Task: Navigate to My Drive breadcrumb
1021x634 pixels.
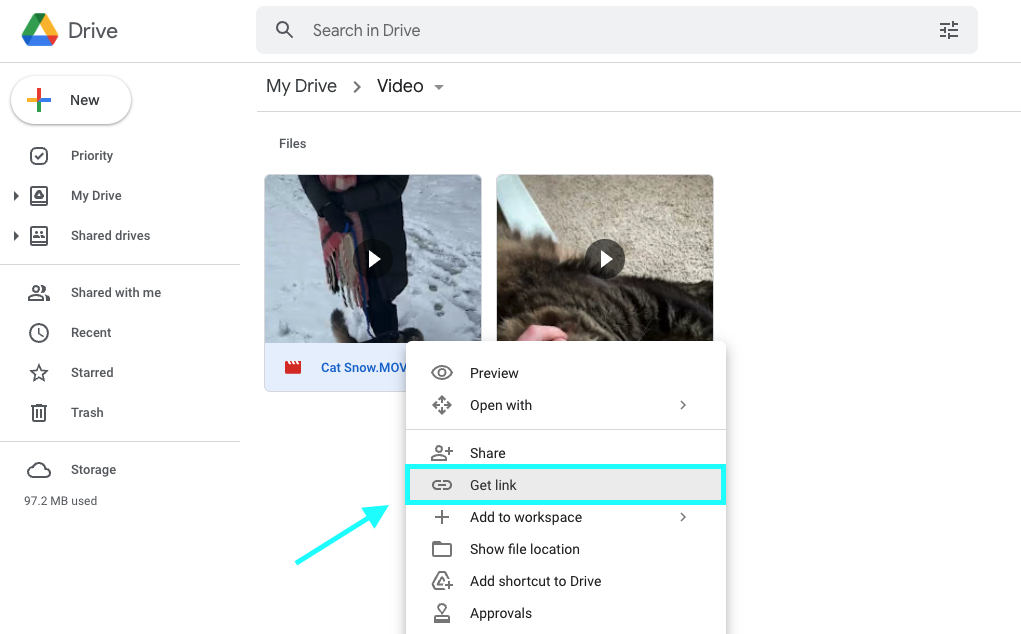Action: 301,86
